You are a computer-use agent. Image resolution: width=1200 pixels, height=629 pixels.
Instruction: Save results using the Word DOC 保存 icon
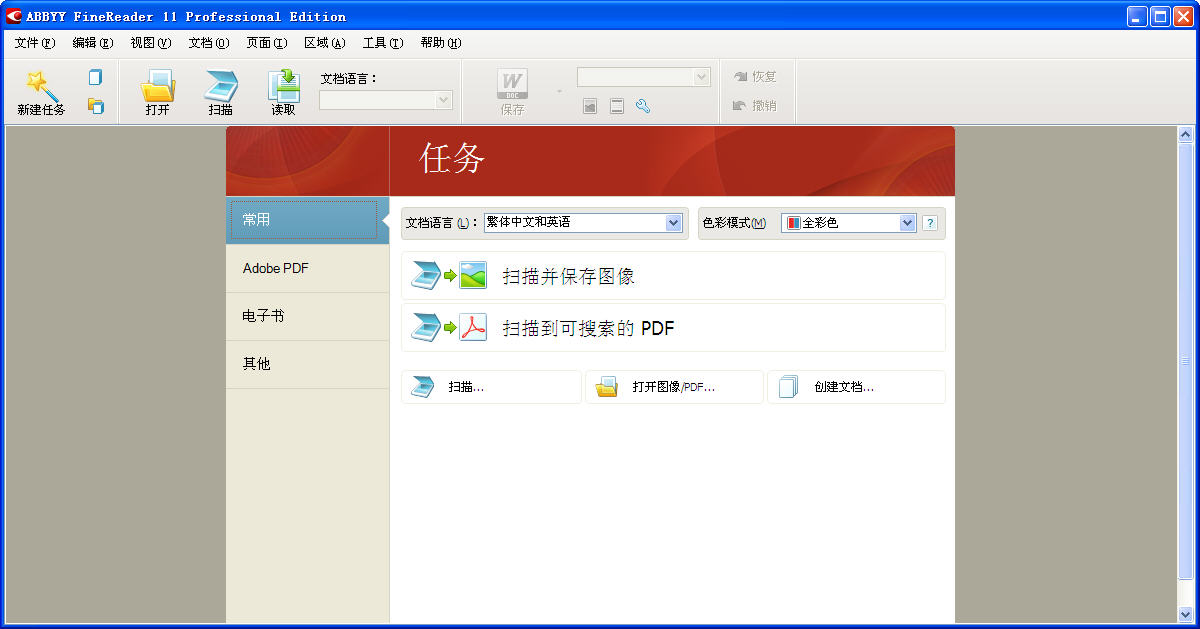tap(512, 85)
